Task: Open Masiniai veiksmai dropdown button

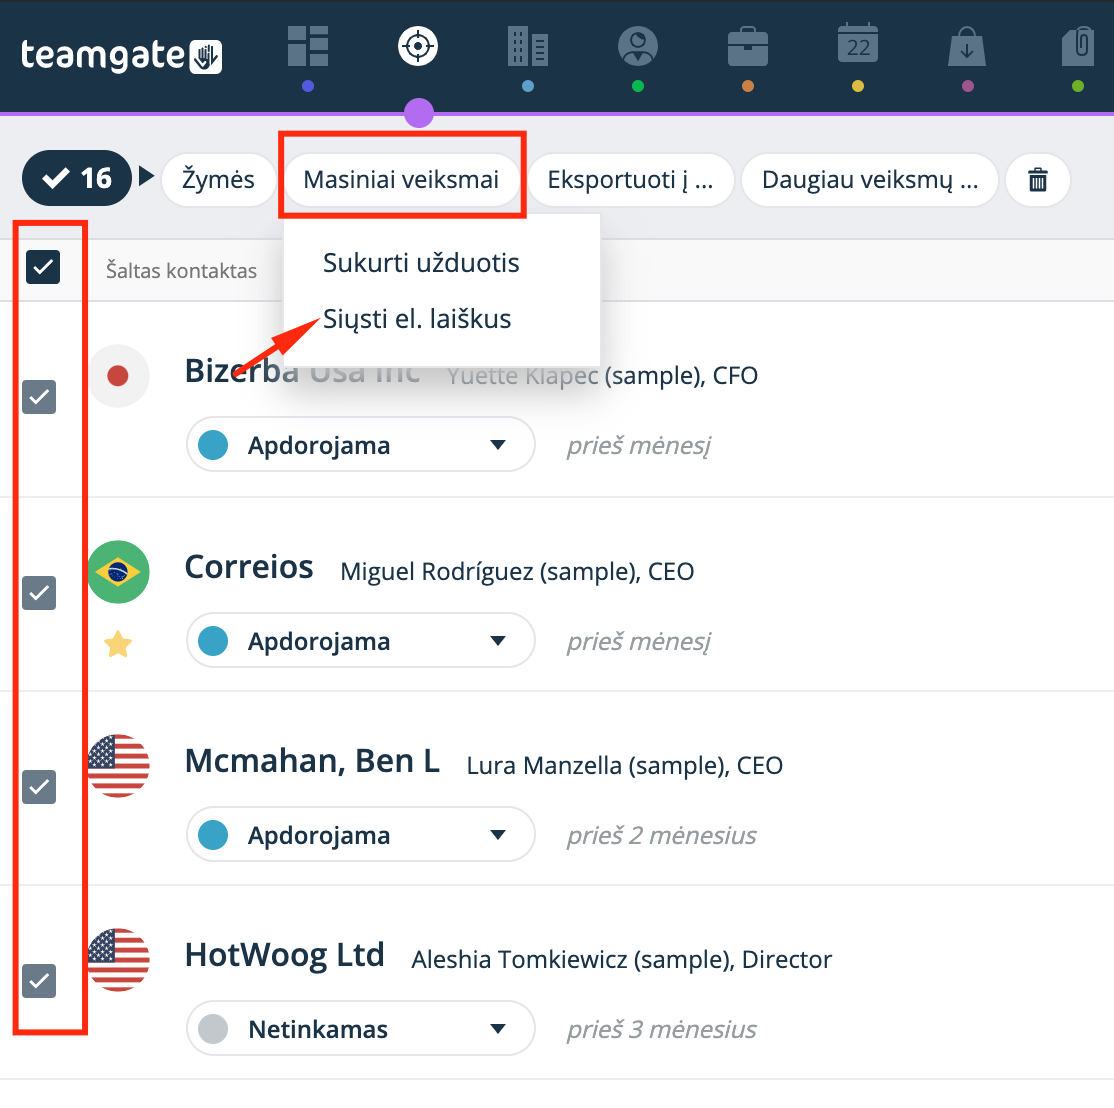Action: coord(401,180)
